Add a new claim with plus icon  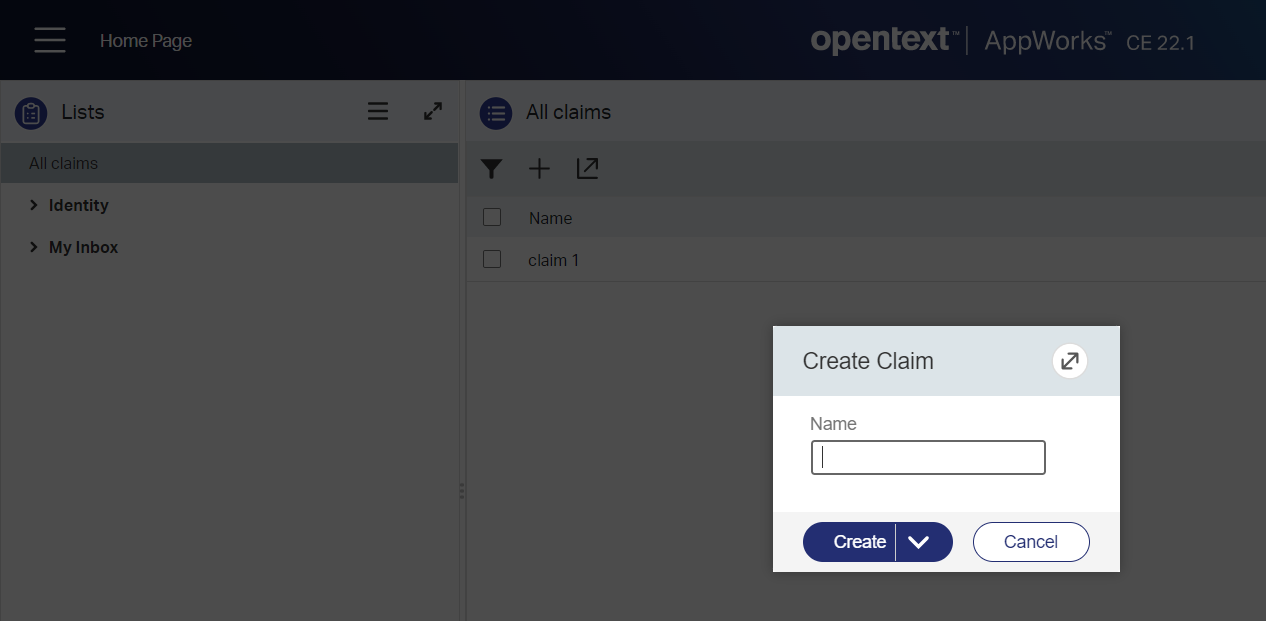539,169
